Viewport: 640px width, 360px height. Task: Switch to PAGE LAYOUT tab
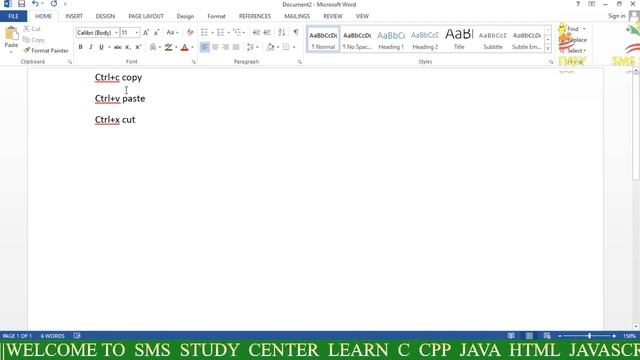pos(146,16)
